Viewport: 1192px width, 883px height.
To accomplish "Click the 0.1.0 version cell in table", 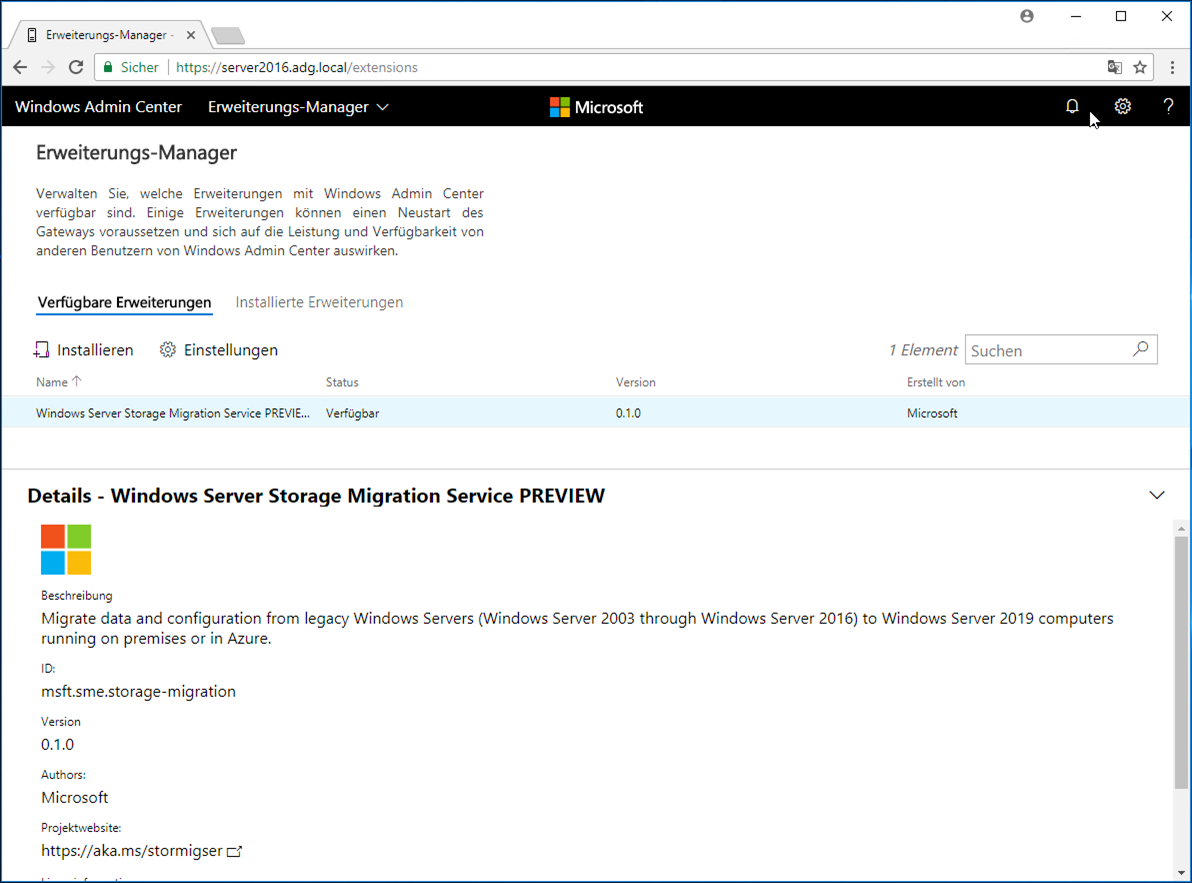I will point(629,413).
